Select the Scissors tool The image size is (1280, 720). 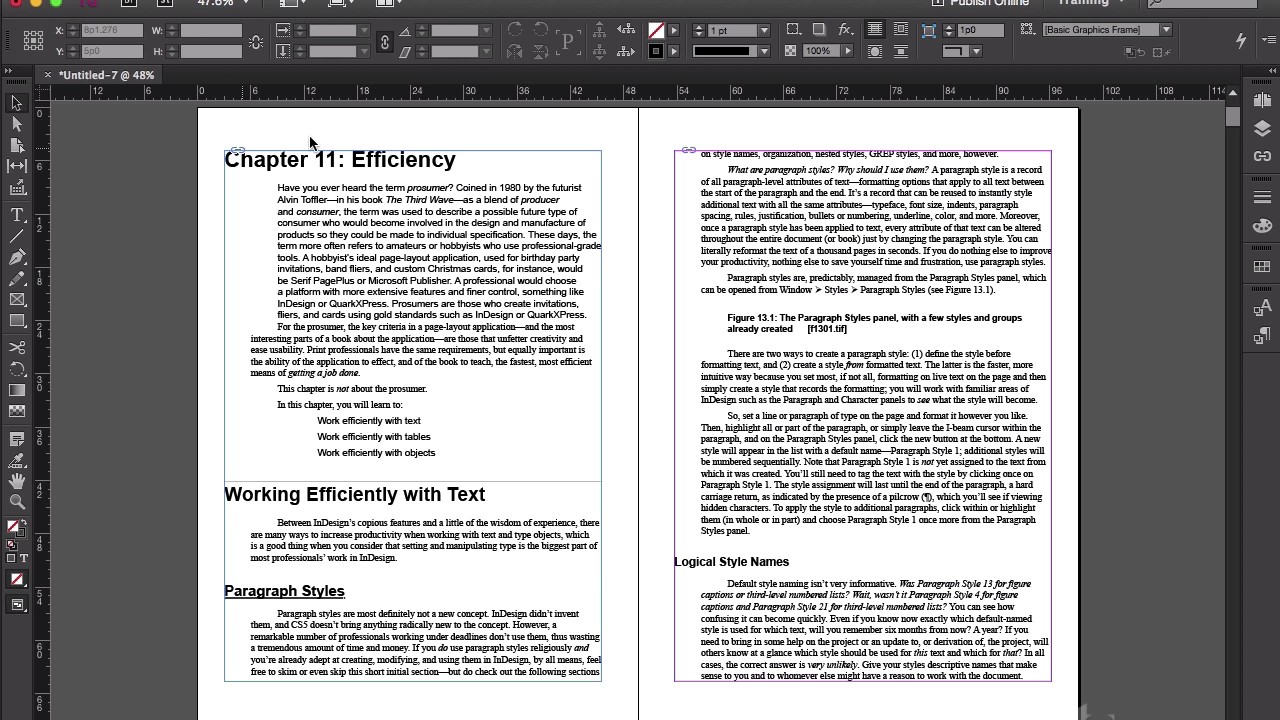(x=17, y=348)
